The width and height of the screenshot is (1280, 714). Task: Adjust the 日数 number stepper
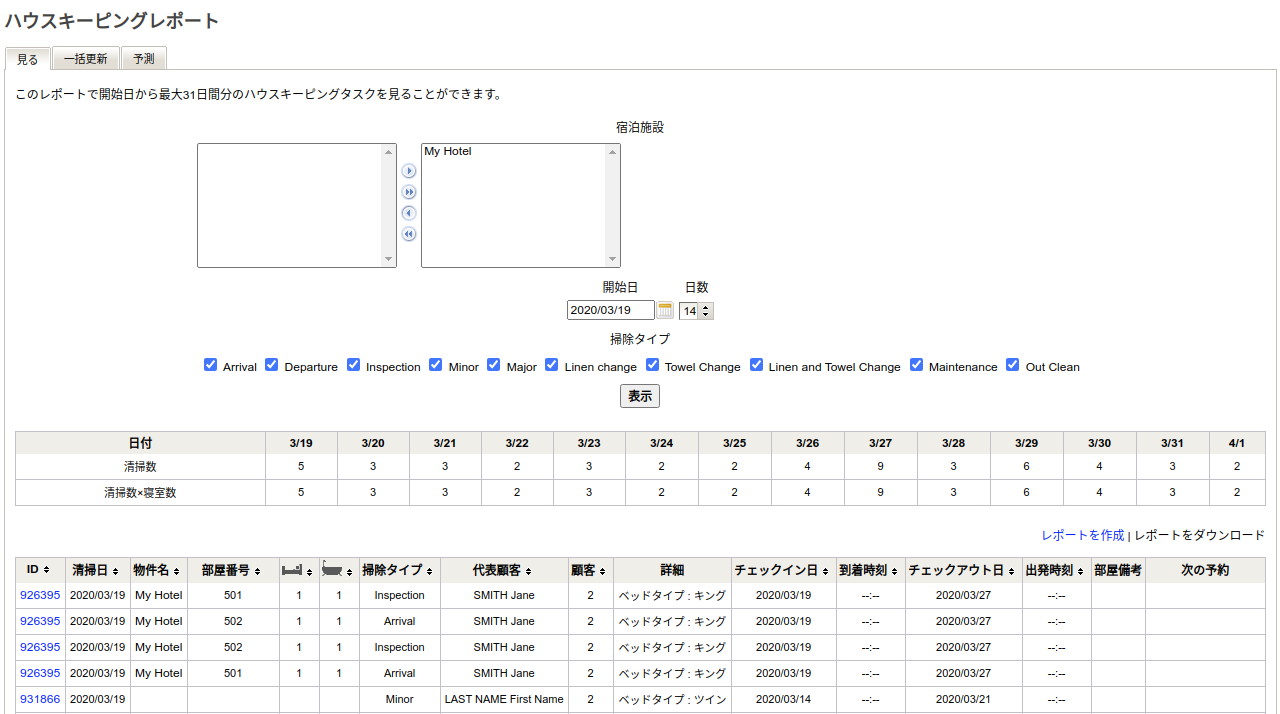point(706,311)
